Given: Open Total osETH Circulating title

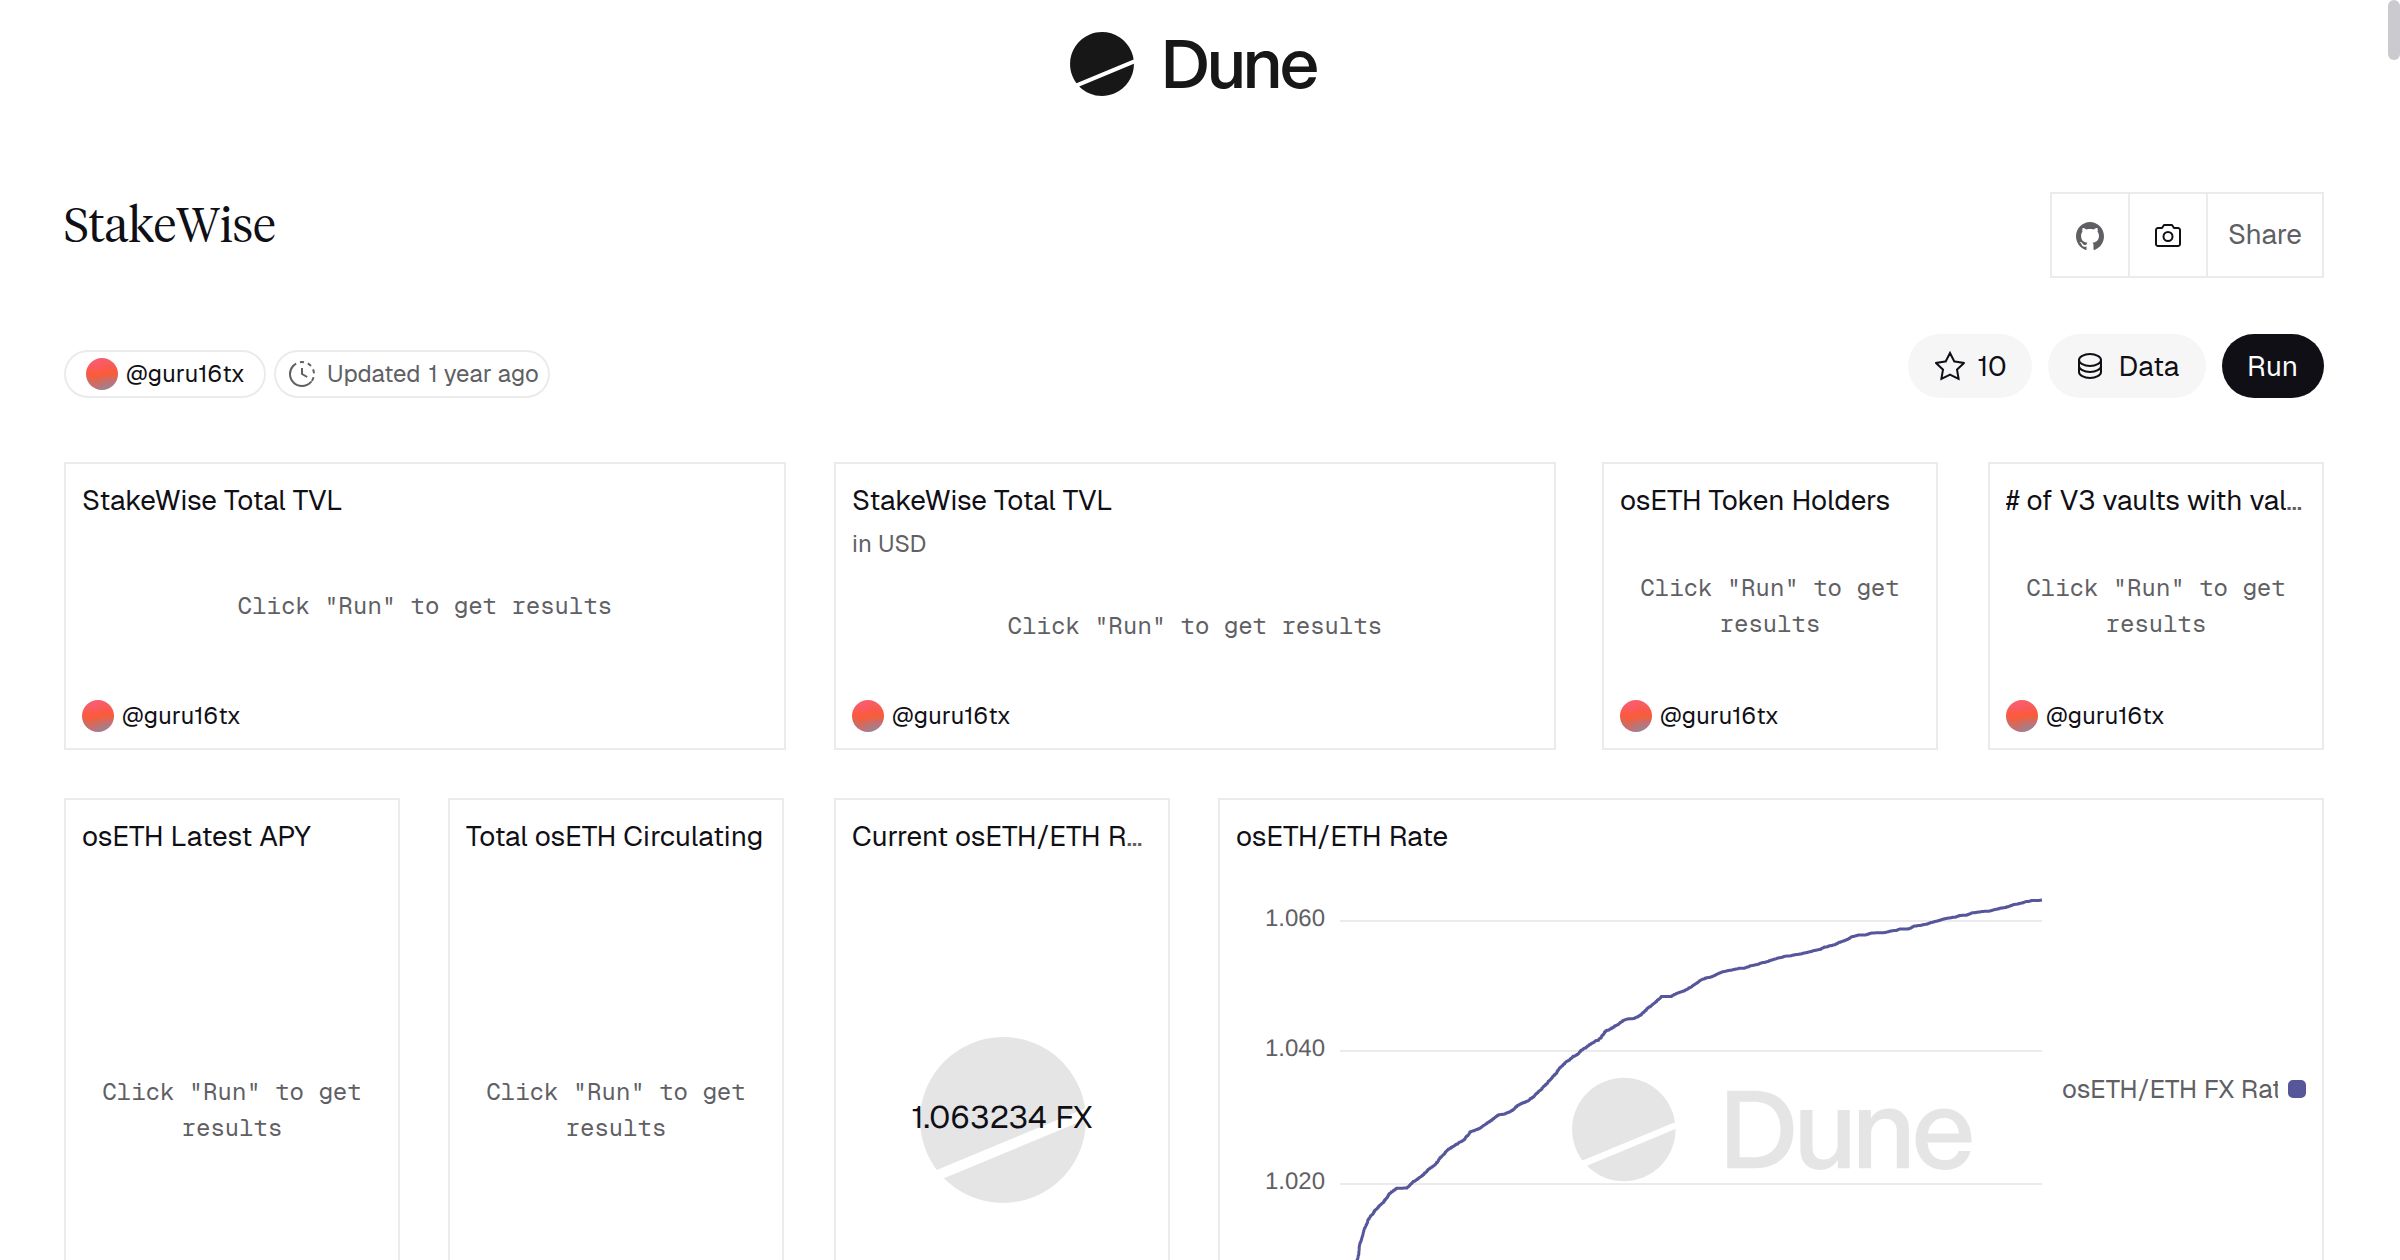Looking at the screenshot, I should (614, 836).
